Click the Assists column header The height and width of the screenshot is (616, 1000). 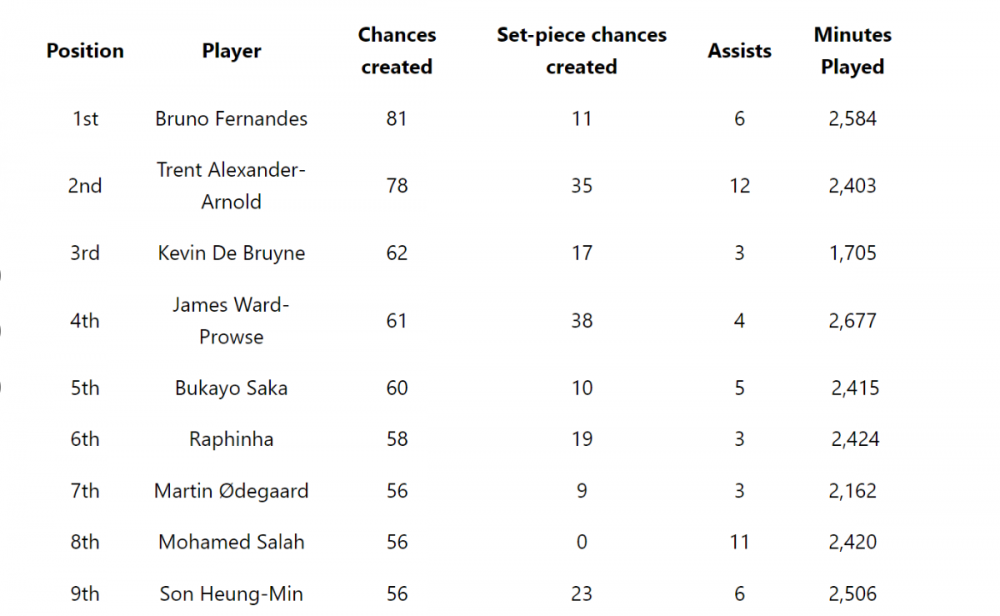tap(739, 51)
